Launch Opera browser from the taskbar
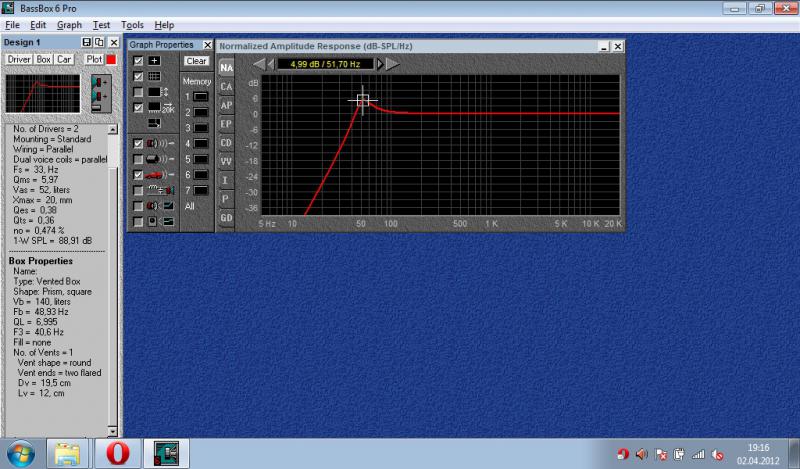 coord(117,454)
